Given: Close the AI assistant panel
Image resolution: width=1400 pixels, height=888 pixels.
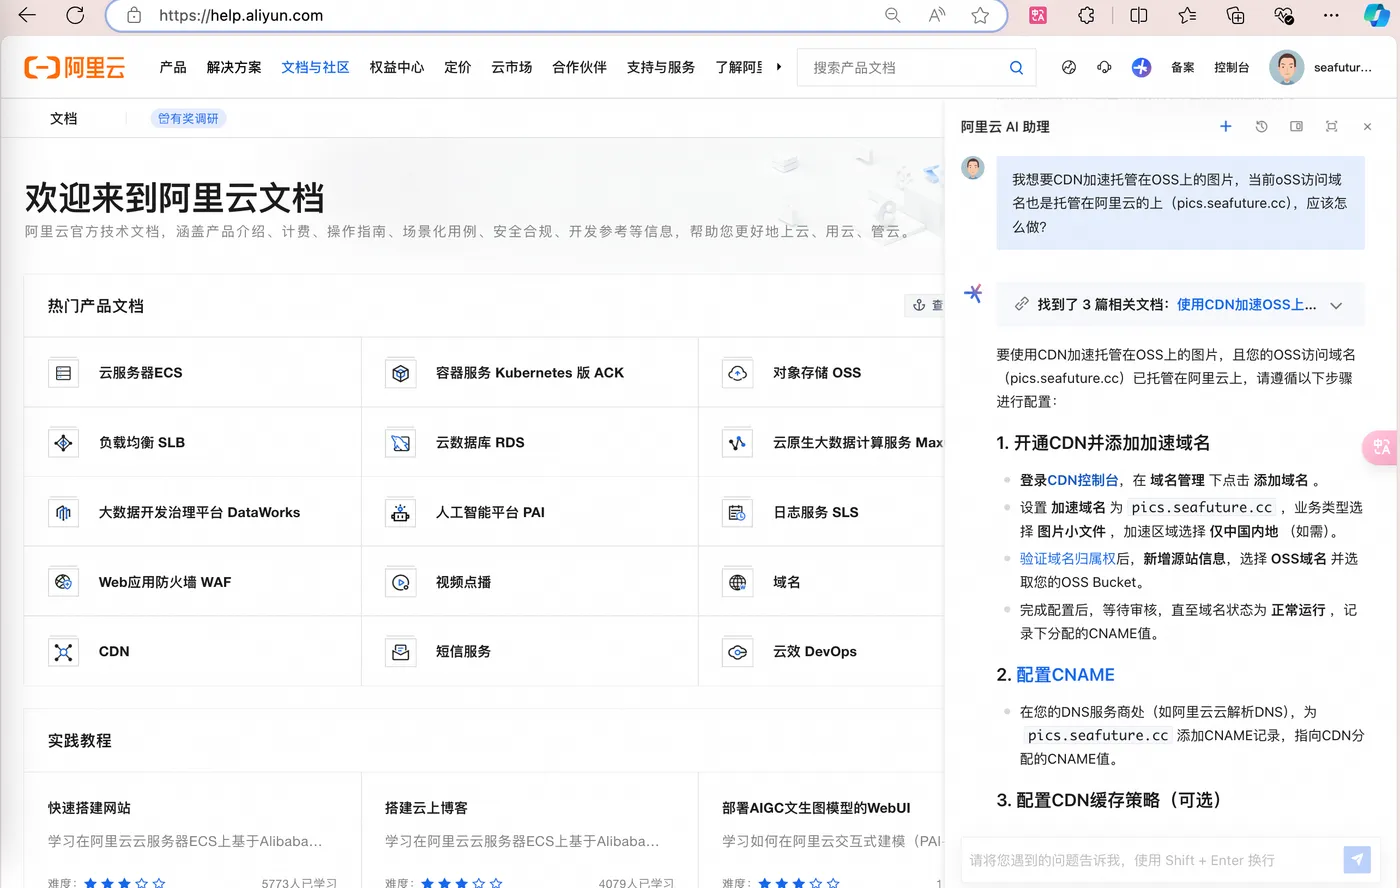Looking at the screenshot, I should click(1367, 126).
